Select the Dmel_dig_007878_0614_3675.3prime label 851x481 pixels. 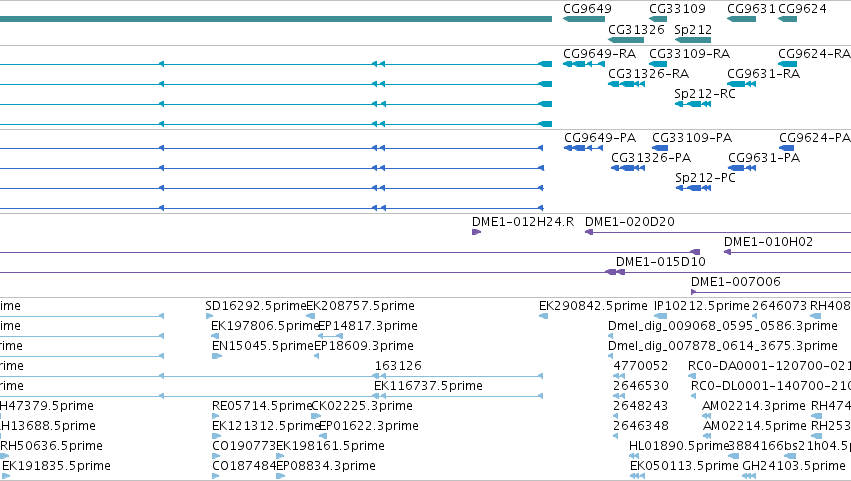tap(723, 346)
